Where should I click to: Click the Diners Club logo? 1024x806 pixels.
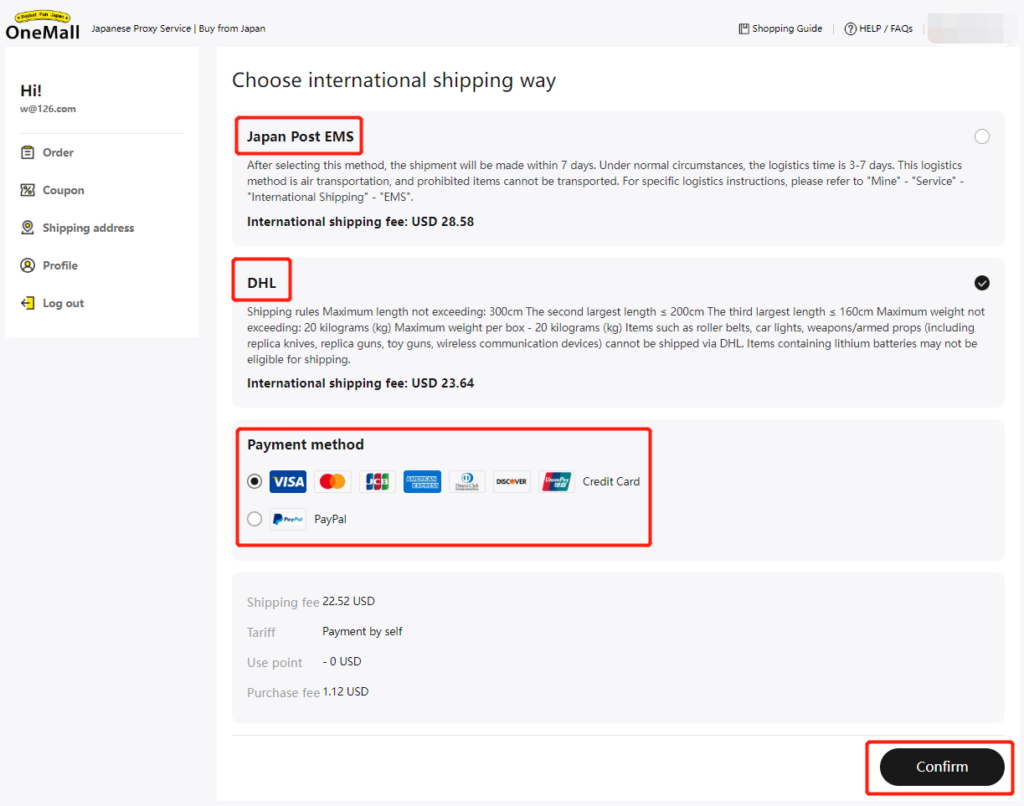click(x=467, y=481)
